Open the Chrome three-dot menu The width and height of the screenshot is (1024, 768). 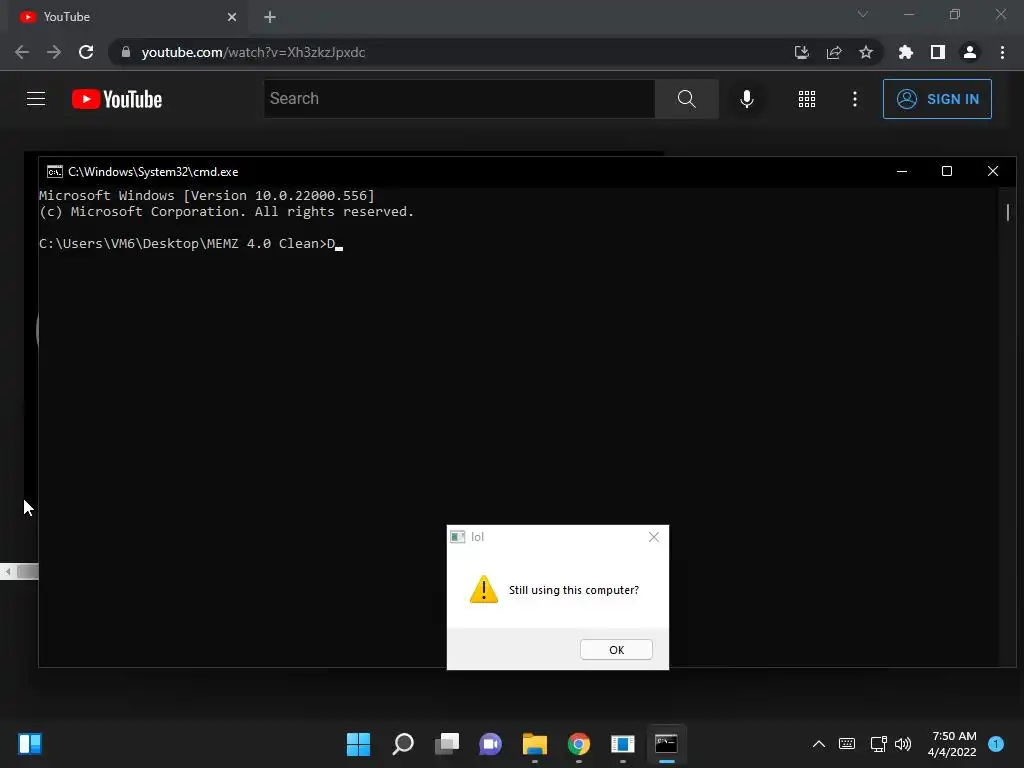tap(1002, 52)
